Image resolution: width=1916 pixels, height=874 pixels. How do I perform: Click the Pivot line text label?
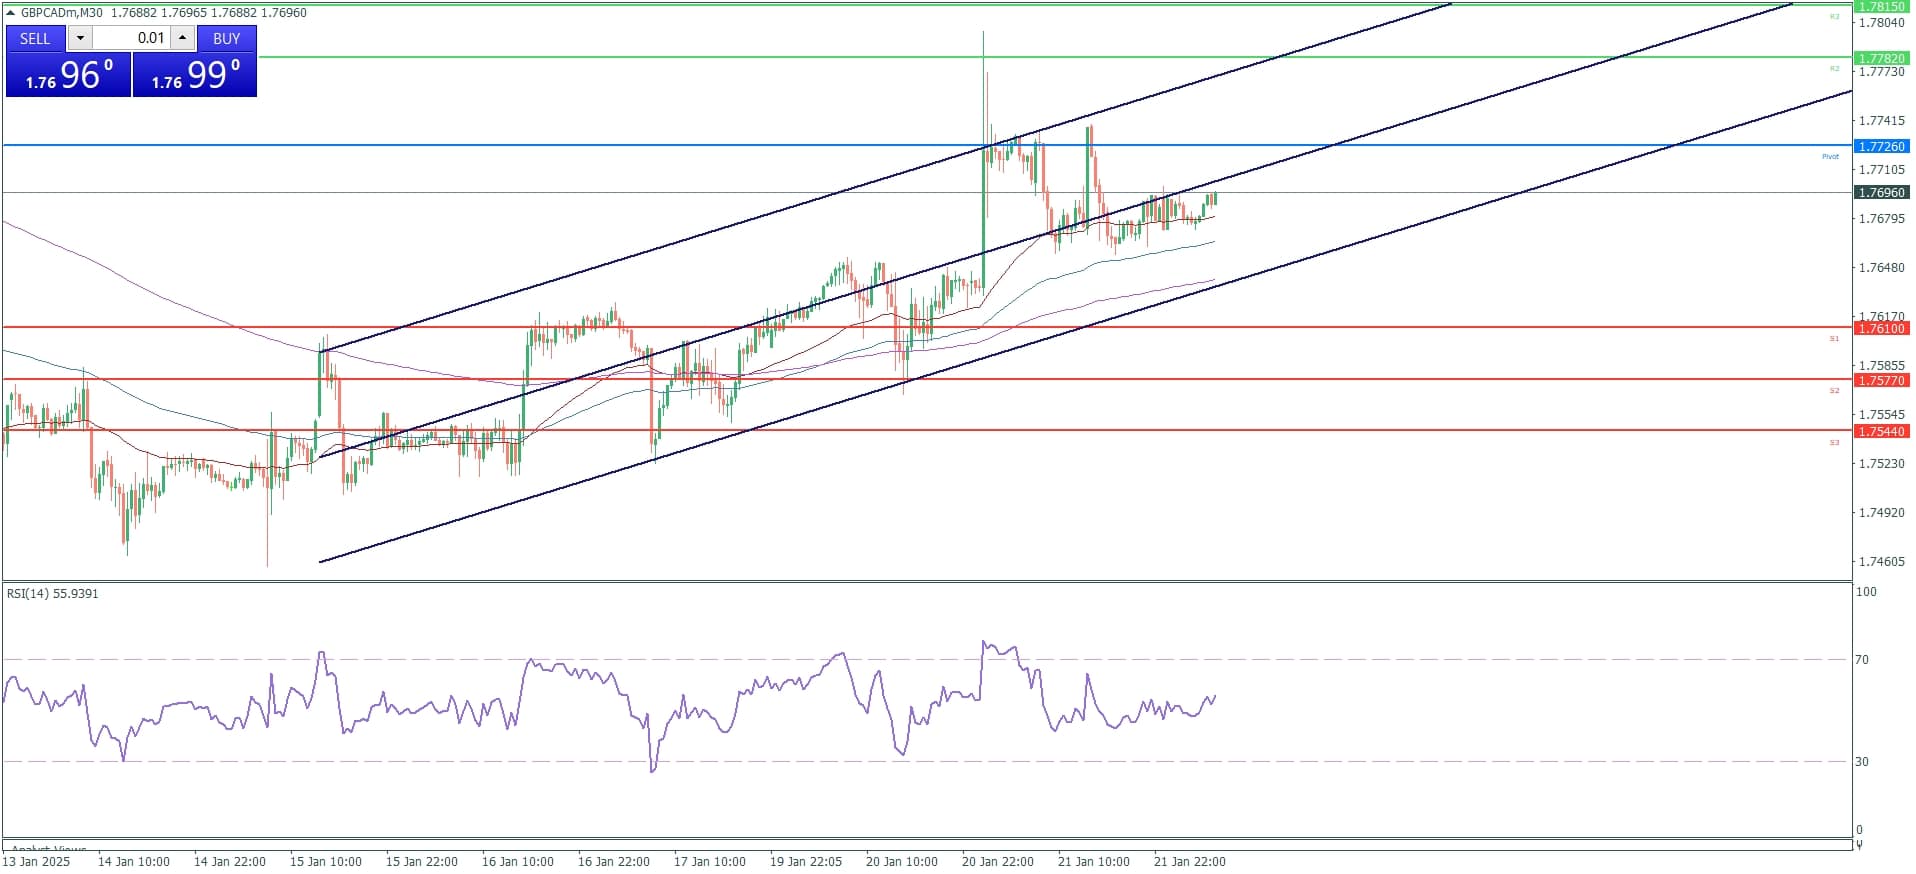point(1830,156)
